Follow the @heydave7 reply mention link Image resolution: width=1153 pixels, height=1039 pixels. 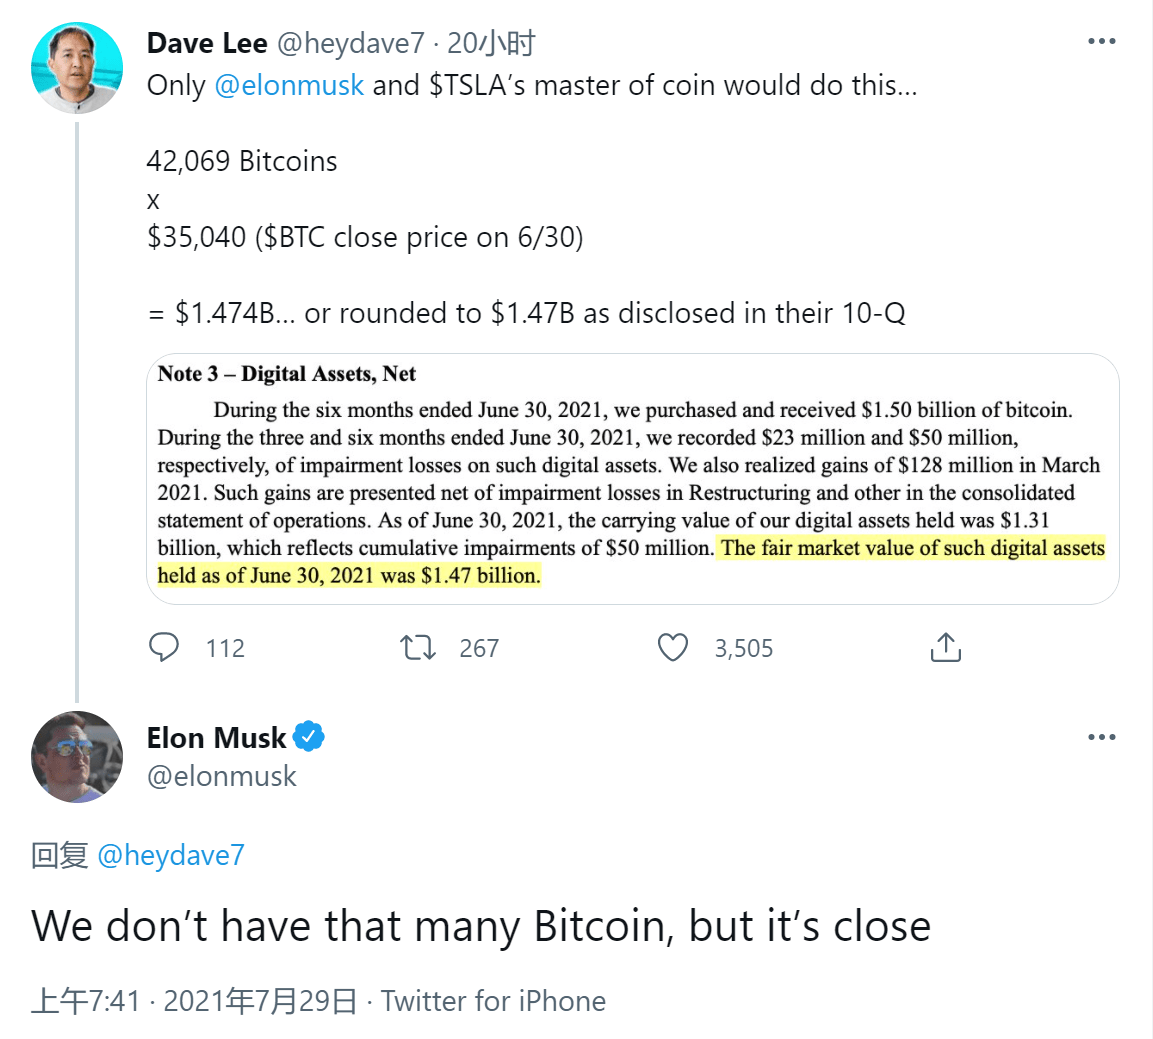coord(171,855)
